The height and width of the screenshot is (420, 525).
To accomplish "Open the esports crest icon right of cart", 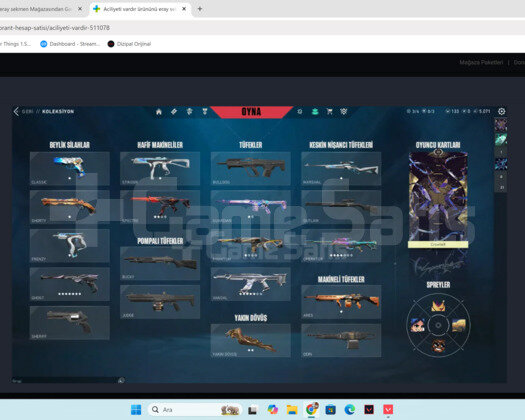I will 344,112.
